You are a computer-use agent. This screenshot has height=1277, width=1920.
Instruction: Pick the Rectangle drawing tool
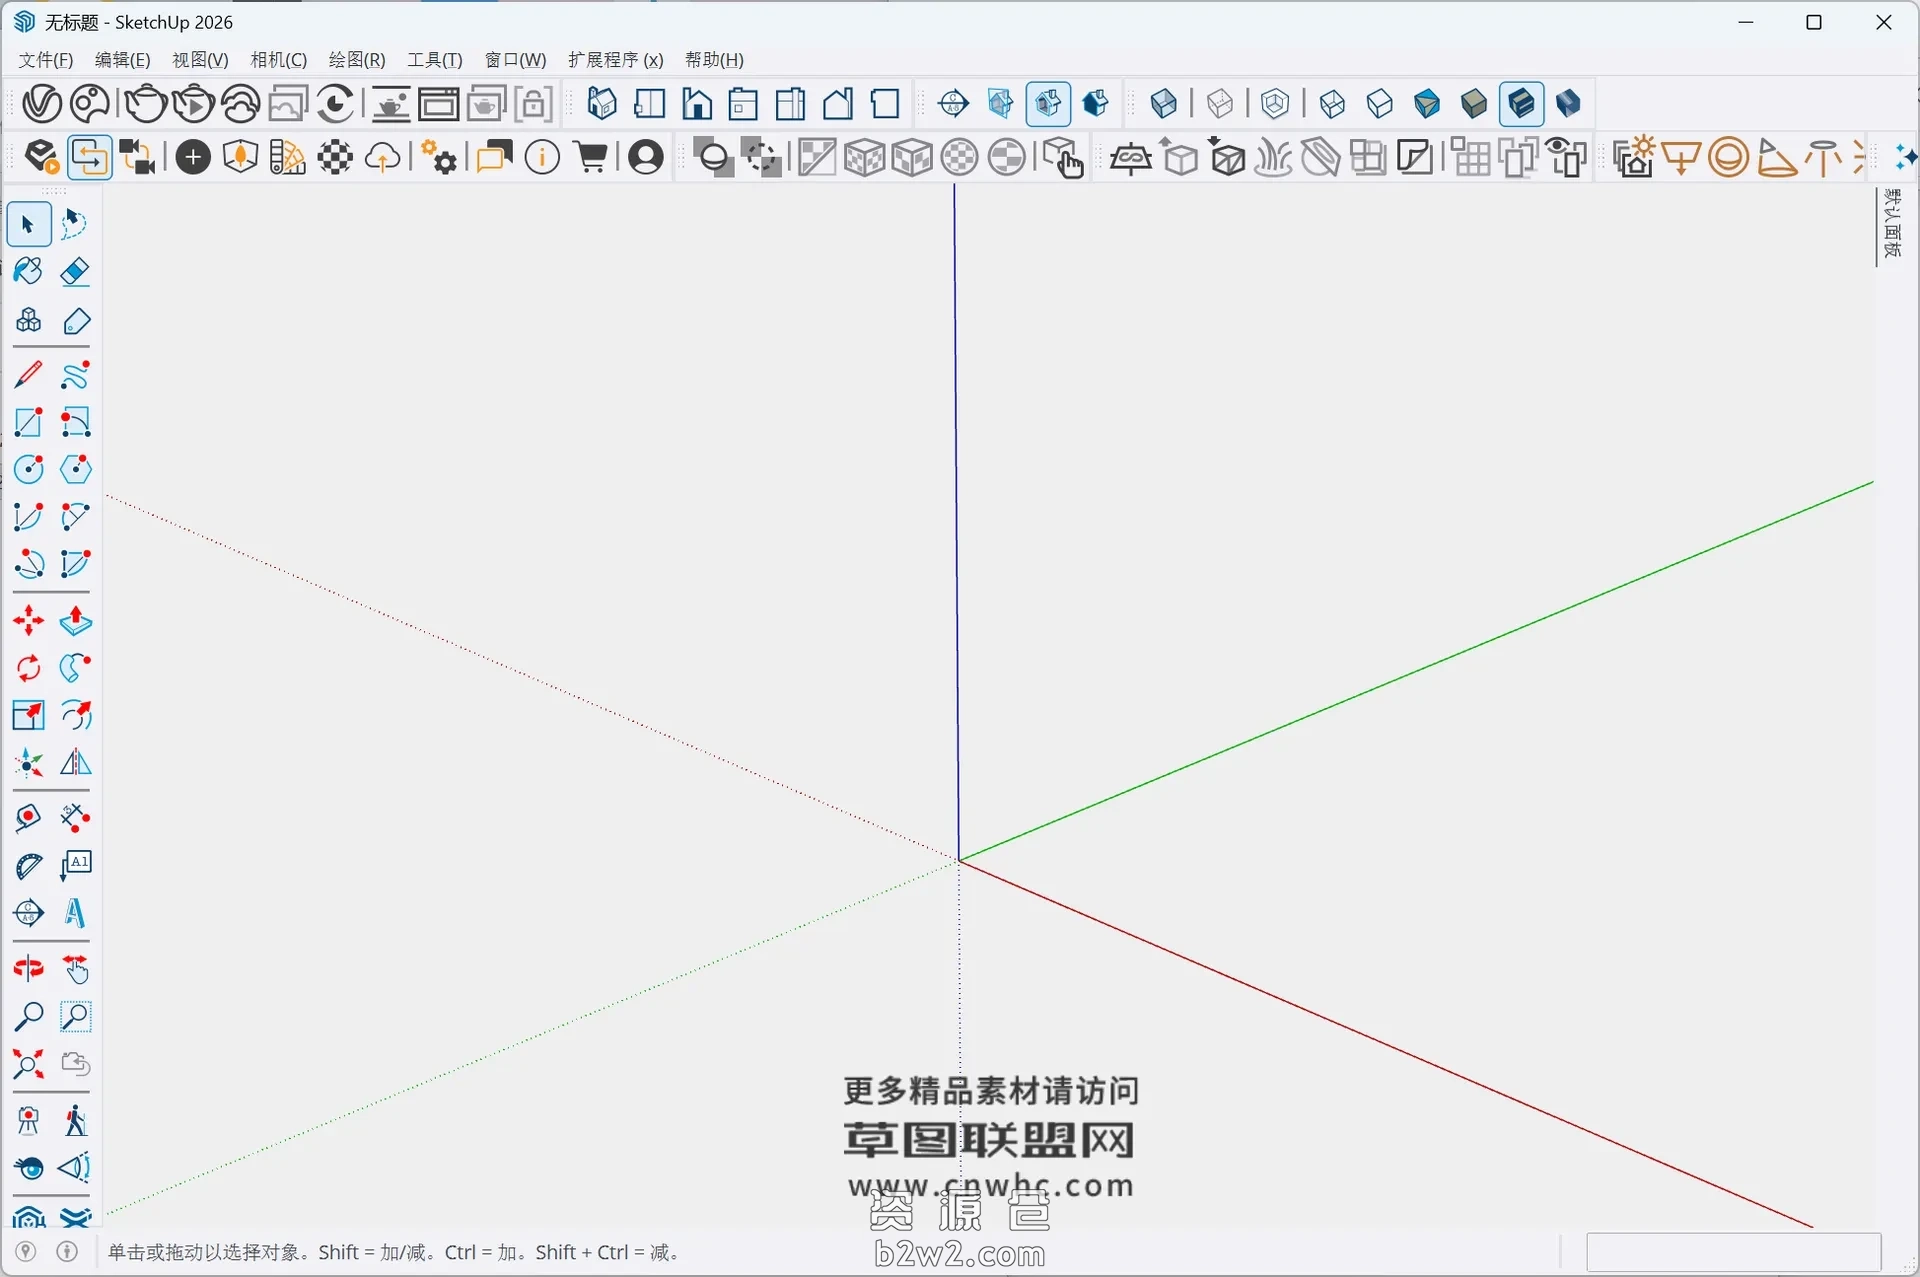(28, 421)
